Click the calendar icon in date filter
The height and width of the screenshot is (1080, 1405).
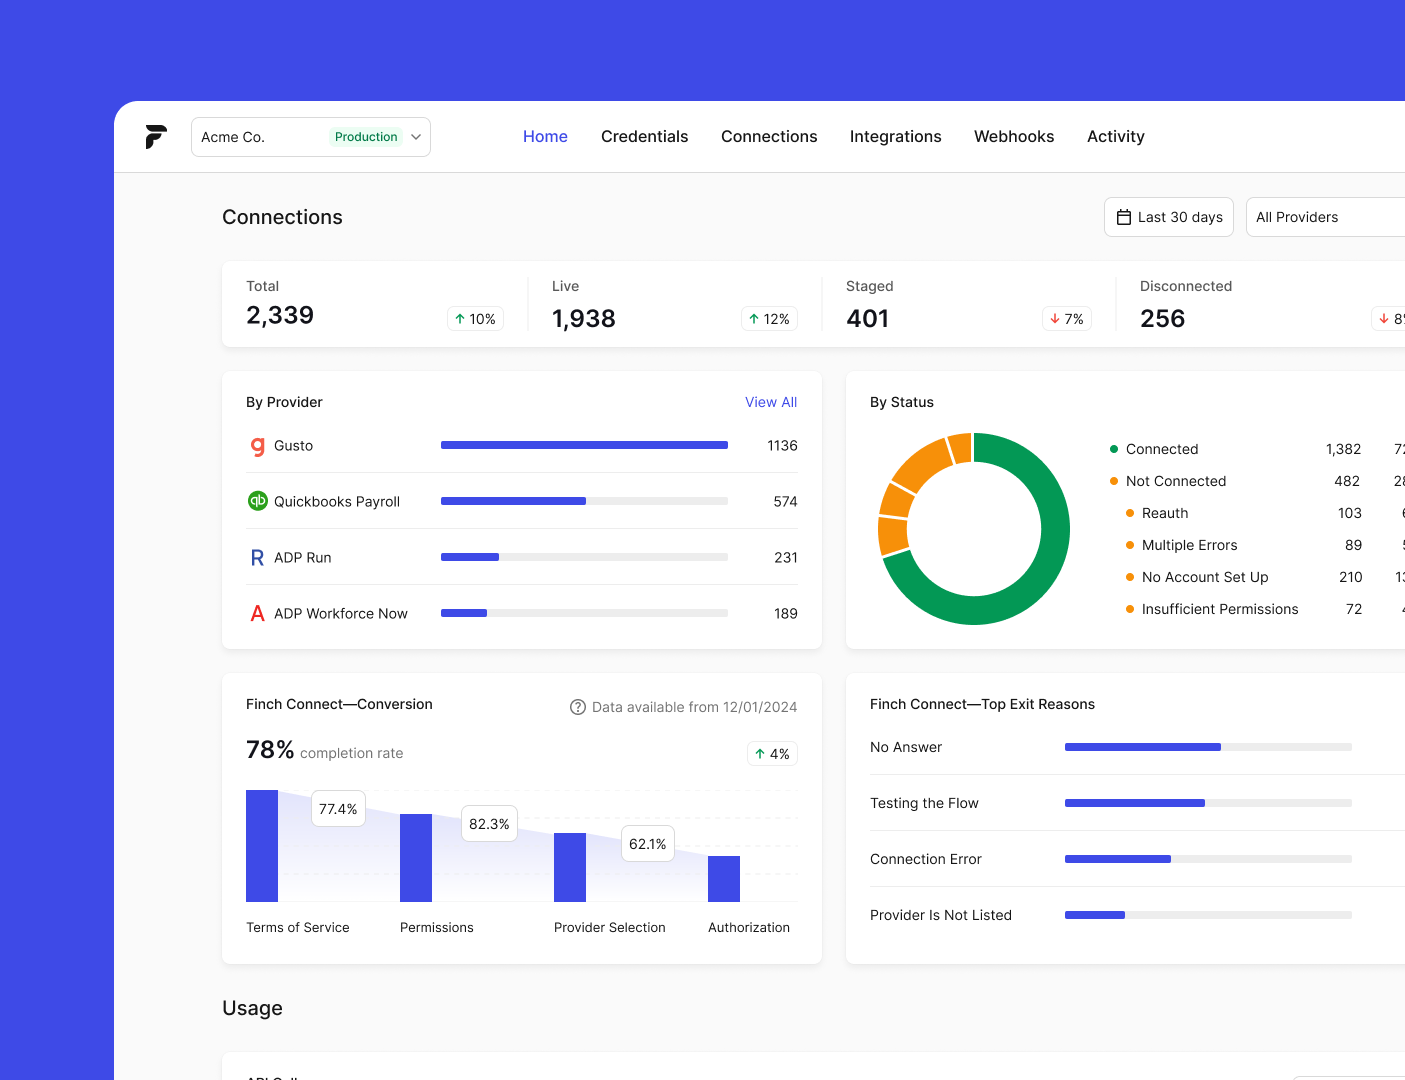pyautogui.click(x=1124, y=217)
